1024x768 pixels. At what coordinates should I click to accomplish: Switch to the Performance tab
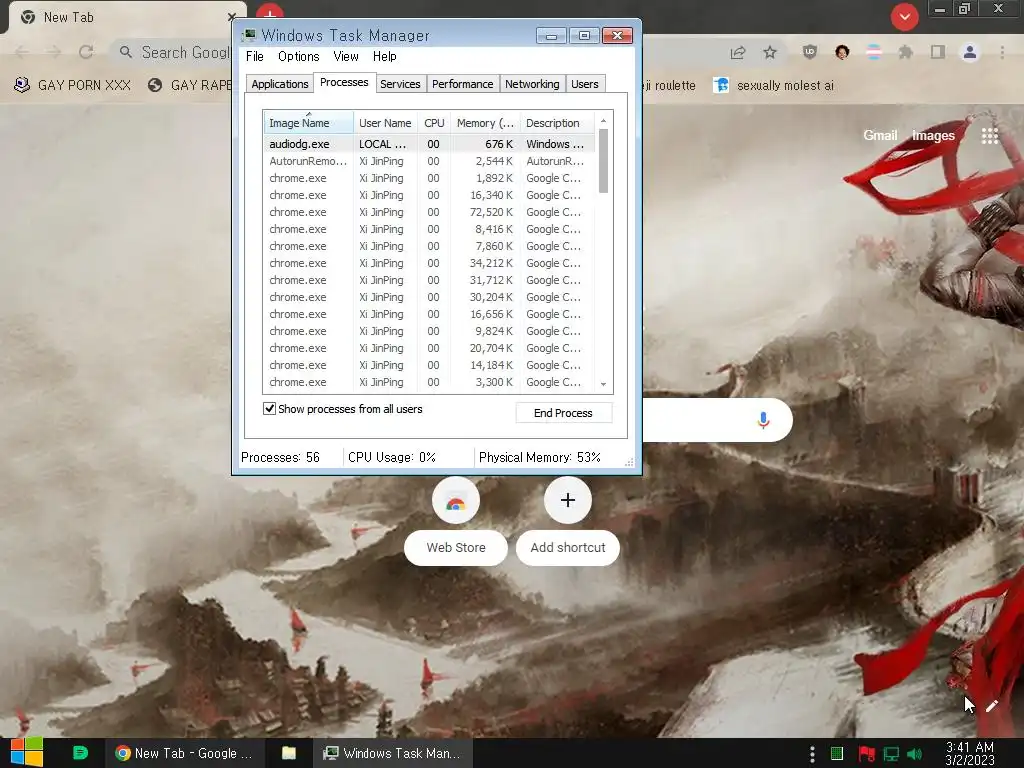(x=462, y=84)
